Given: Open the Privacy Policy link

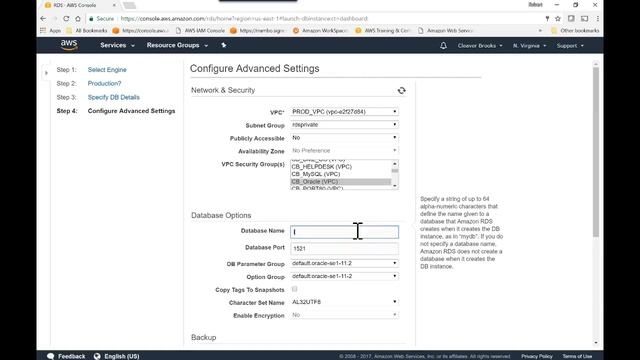Looking at the screenshot, I should pos(537,356).
